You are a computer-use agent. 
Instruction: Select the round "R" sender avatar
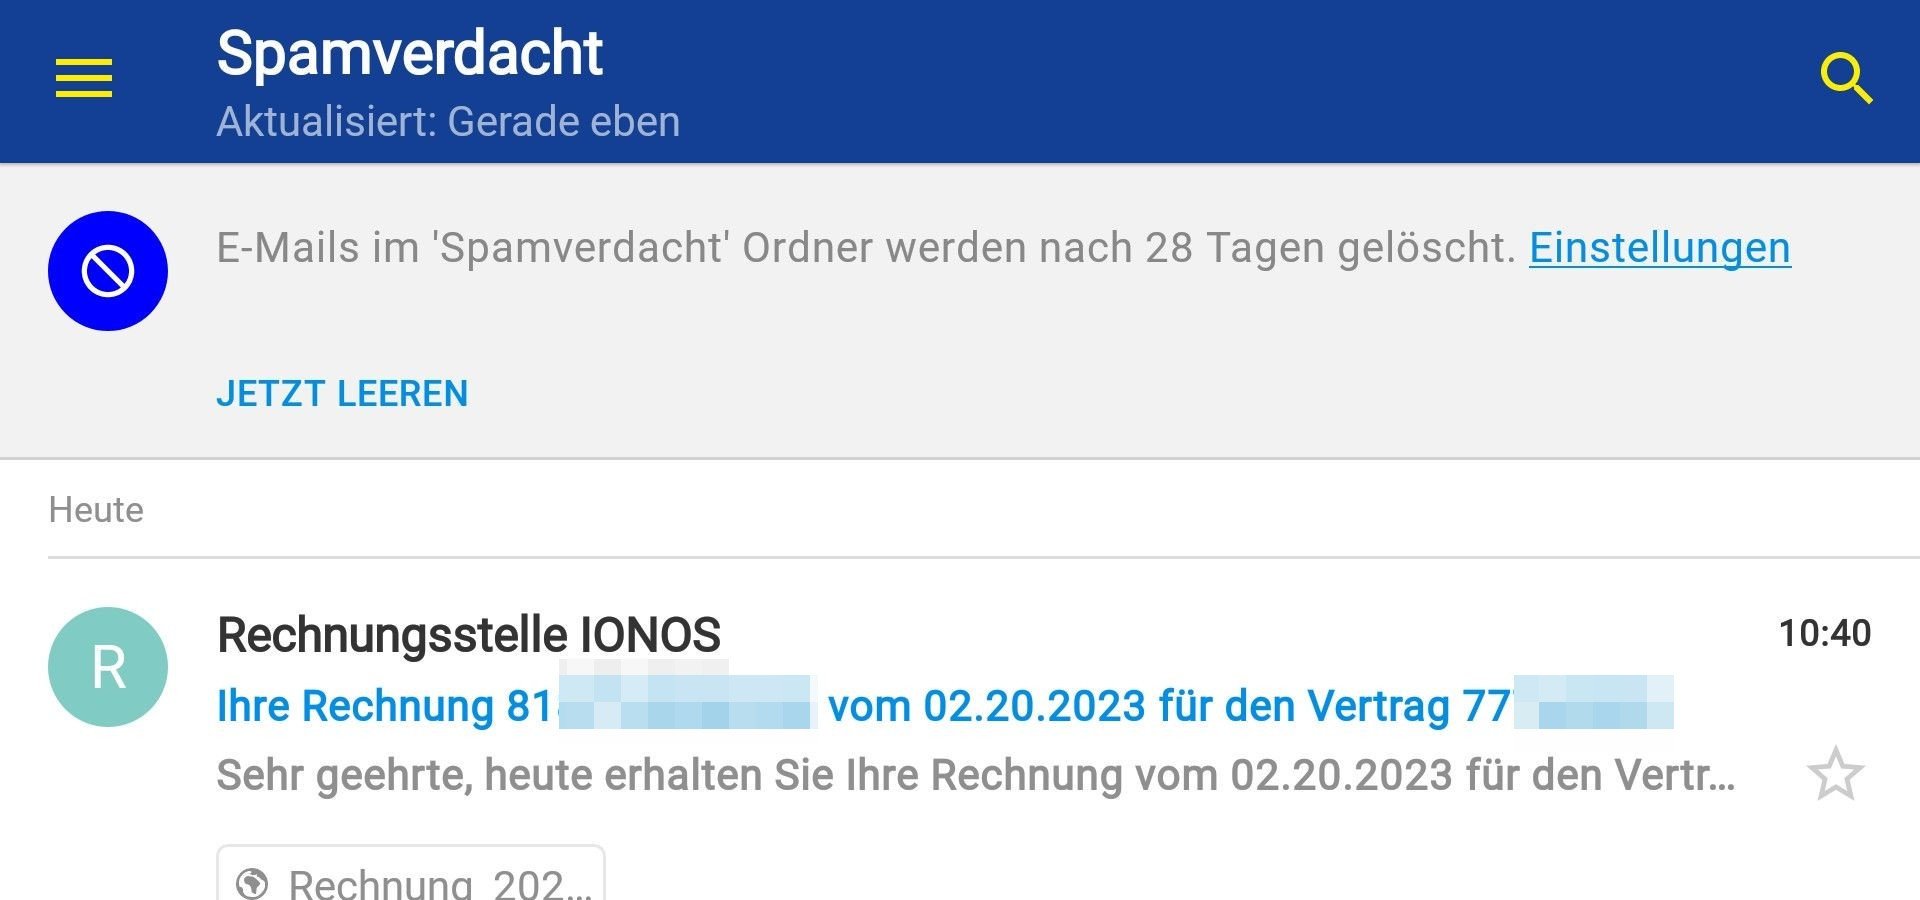coord(108,667)
